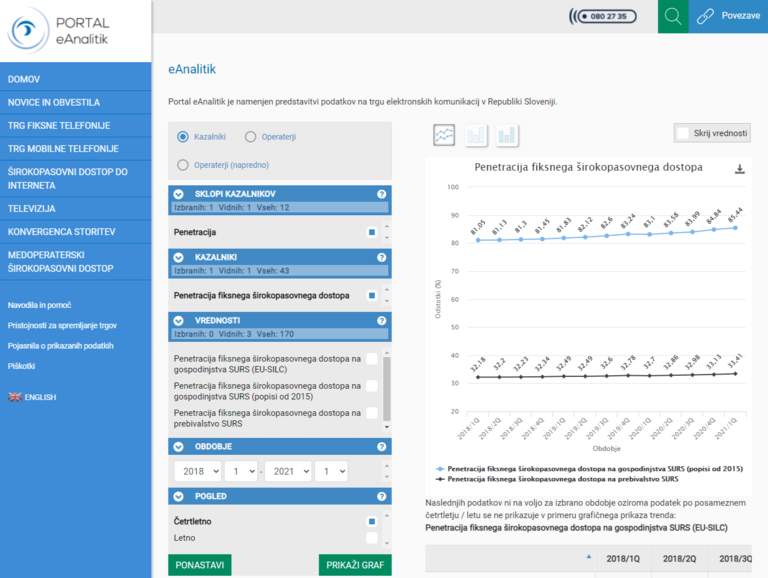This screenshot has height=578, width=768.
Task: Open the start year 2018 dropdown
Action: (197, 471)
